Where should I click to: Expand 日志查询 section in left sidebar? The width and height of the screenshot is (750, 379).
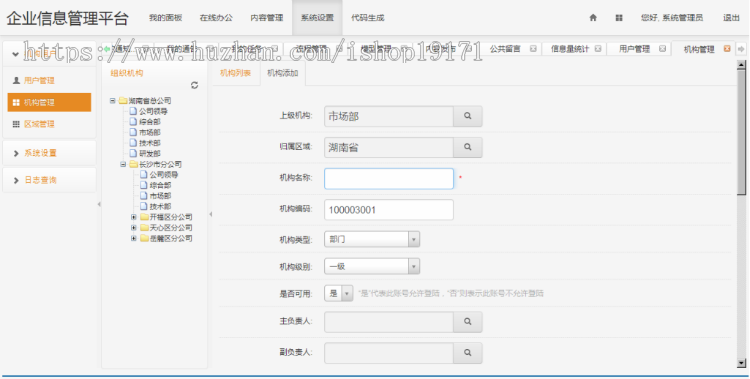tap(49, 180)
